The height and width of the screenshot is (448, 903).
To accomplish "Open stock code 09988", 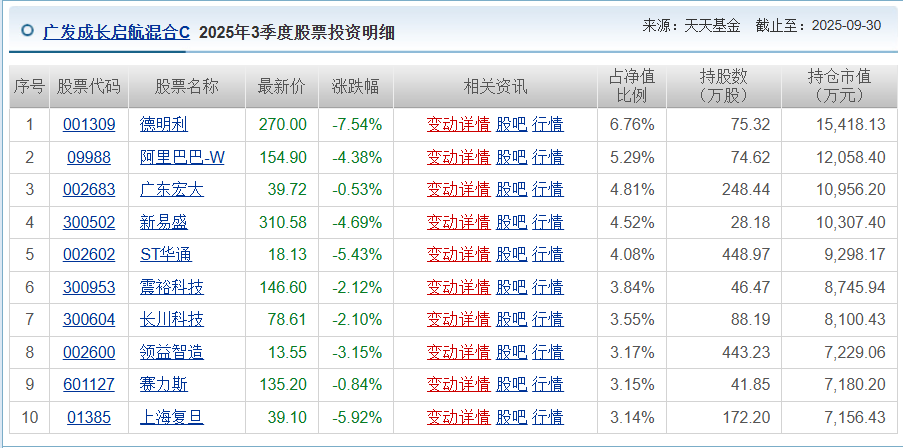I will (89, 157).
